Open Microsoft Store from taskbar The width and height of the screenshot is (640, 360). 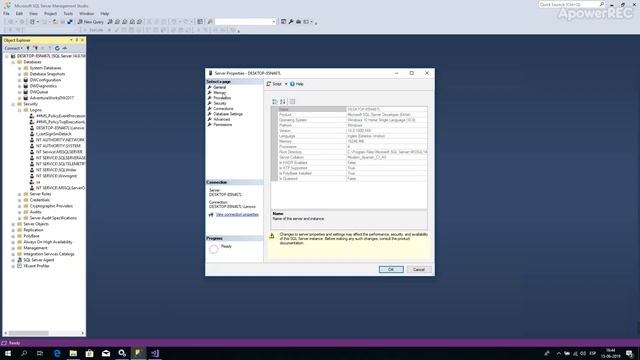(89, 353)
